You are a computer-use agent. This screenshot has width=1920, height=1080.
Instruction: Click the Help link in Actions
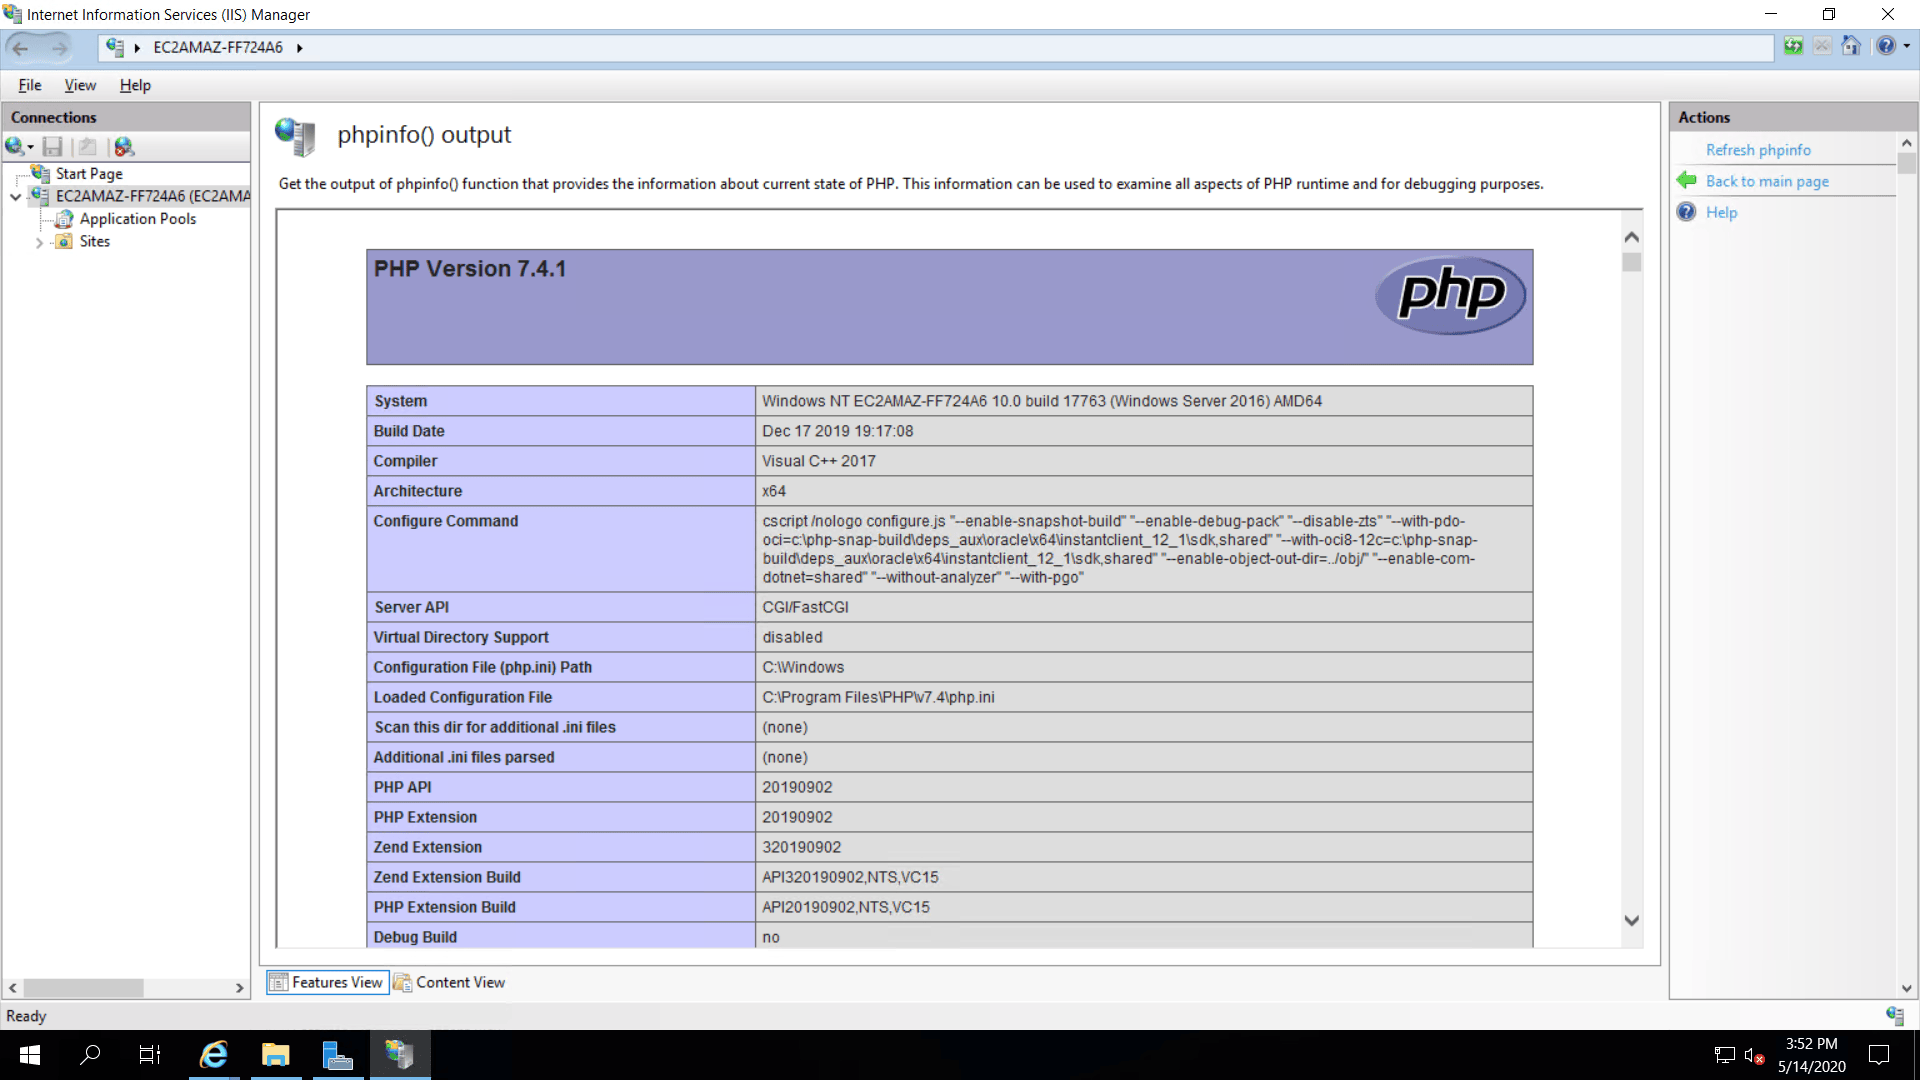(x=1721, y=212)
